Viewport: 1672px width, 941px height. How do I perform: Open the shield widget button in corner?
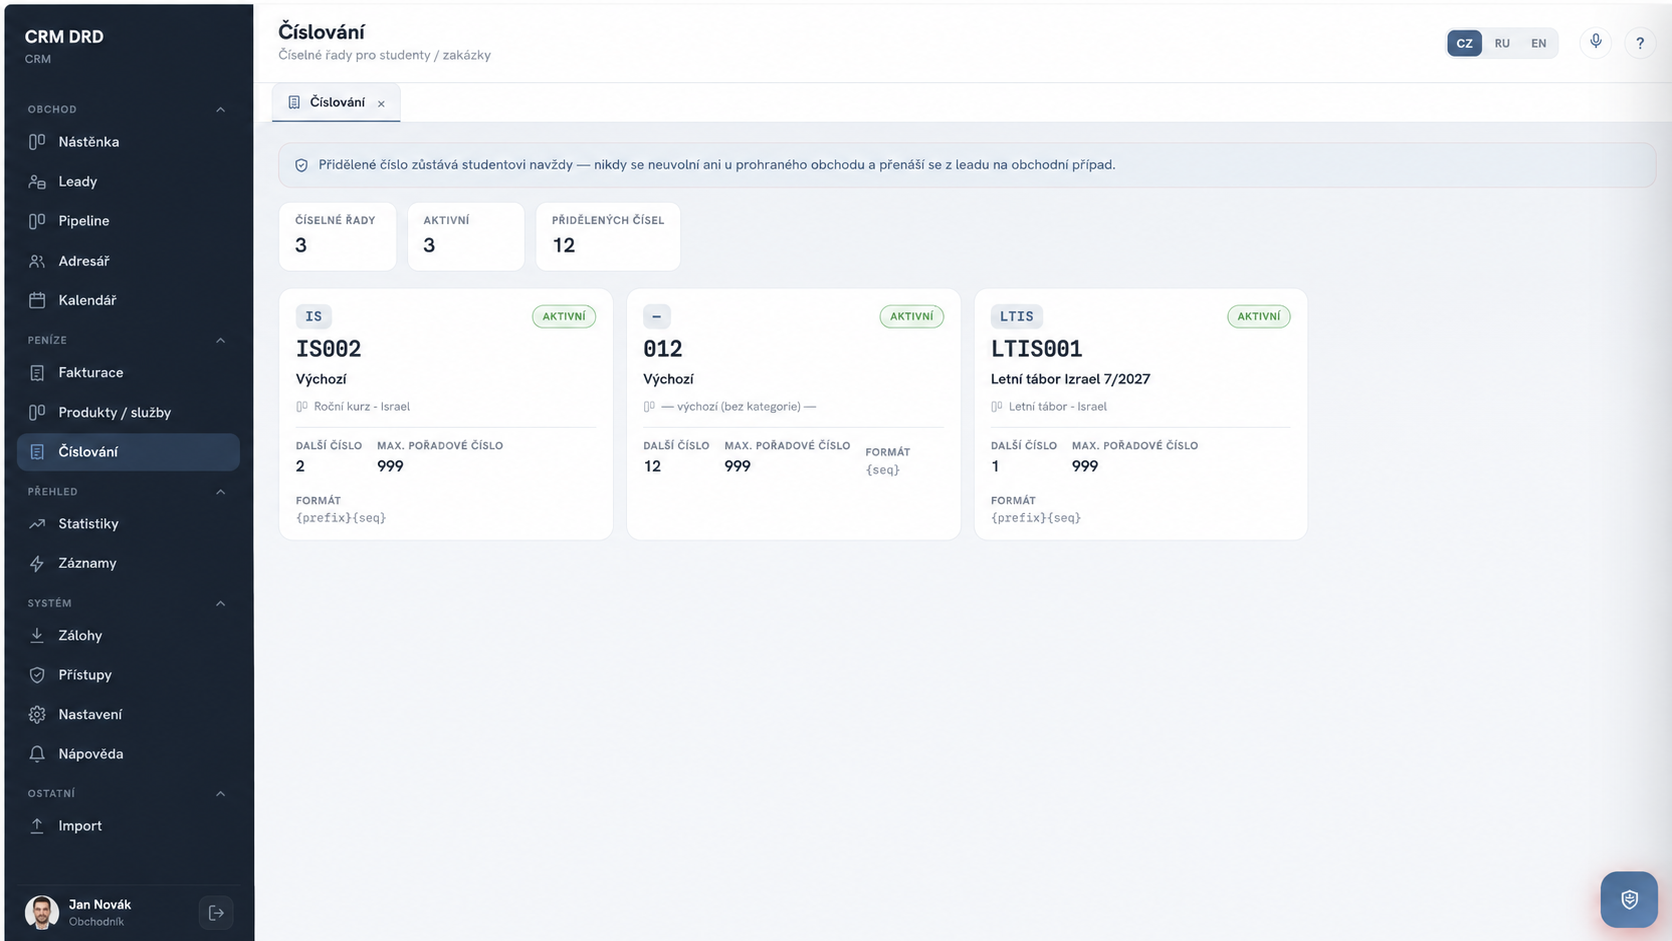pos(1629,899)
